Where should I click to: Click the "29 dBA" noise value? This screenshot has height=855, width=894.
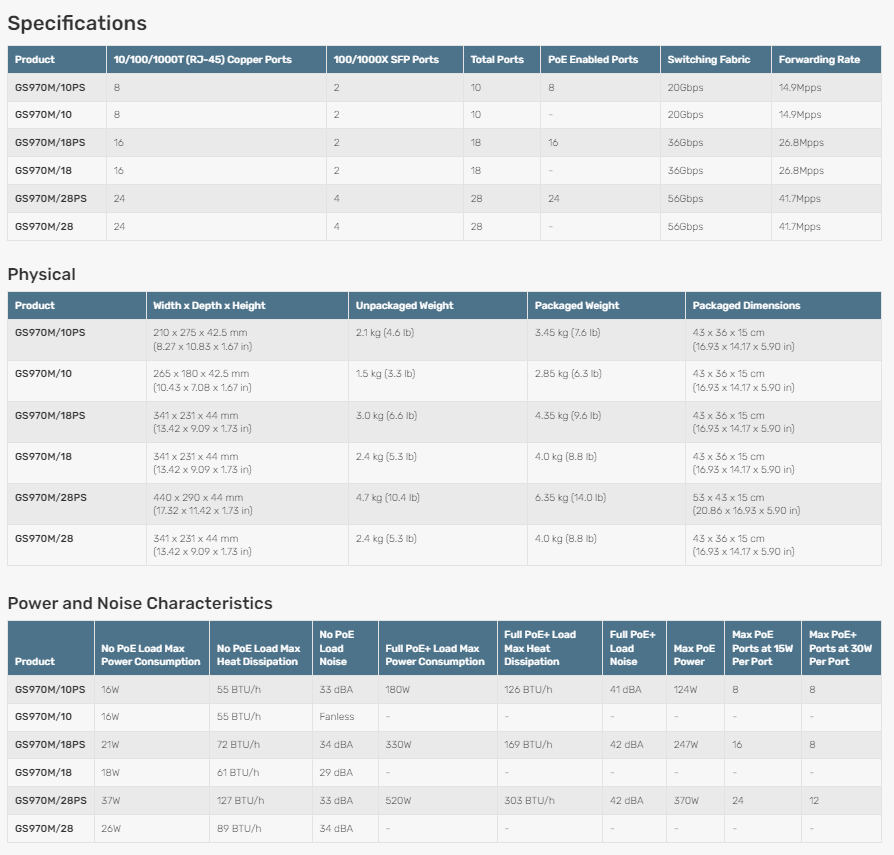pyautogui.click(x=336, y=773)
